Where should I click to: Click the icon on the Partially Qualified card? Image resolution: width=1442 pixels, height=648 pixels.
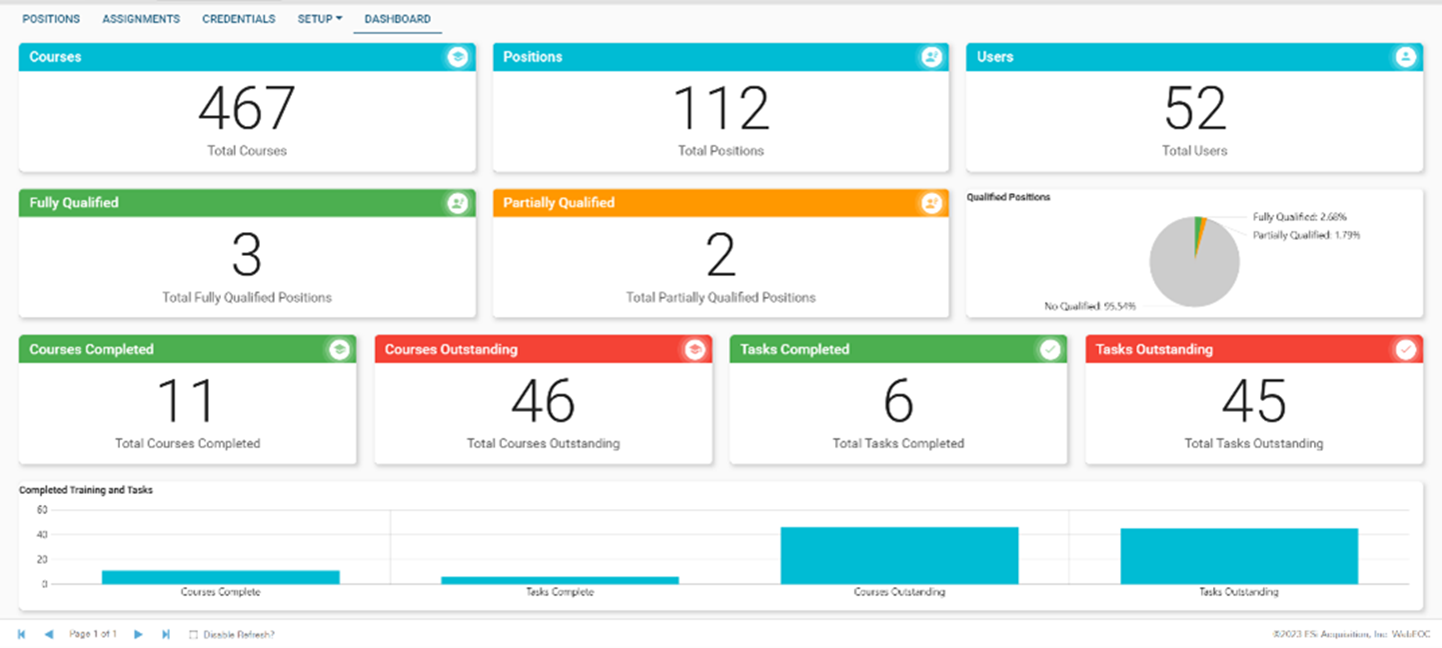pyautogui.click(x=931, y=202)
